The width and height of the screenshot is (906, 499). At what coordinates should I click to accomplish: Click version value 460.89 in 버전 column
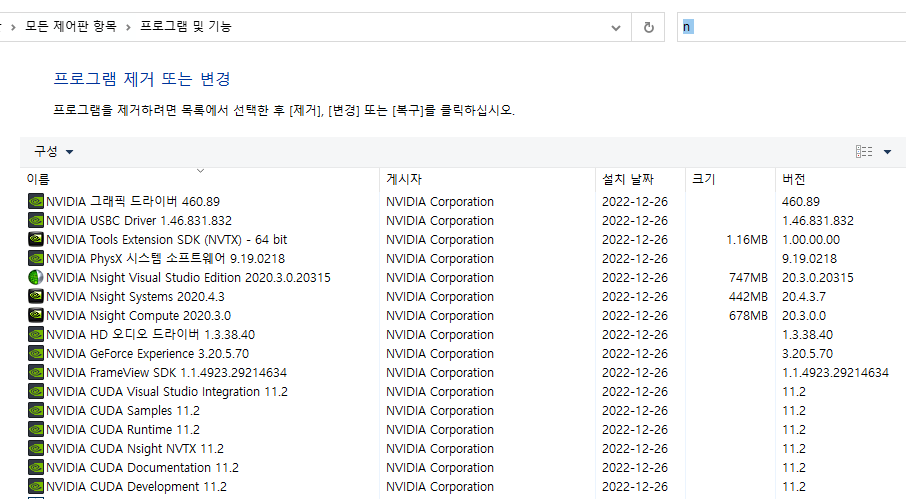point(801,202)
